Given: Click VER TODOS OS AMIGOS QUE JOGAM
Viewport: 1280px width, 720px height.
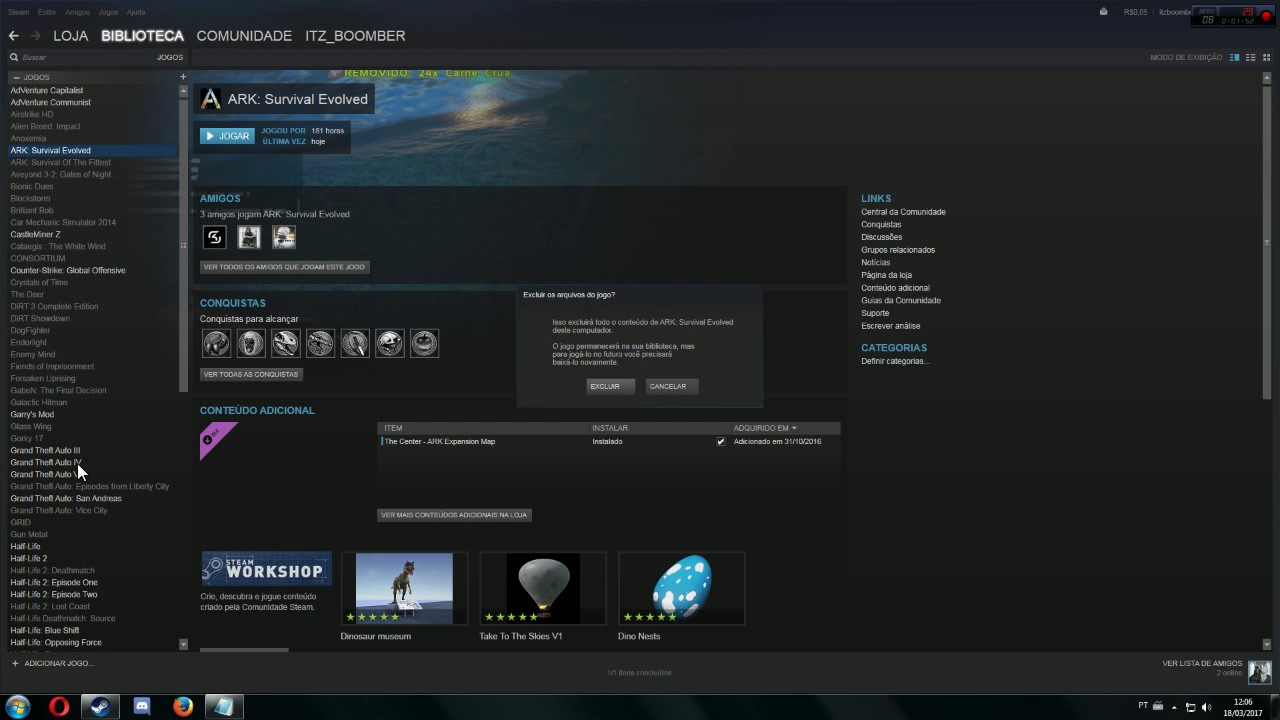Looking at the screenshot, I should (x=284, y=267).
